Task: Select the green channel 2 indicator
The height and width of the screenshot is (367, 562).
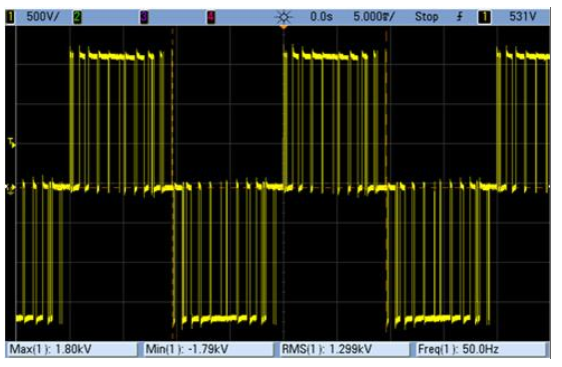Action: 77,17
